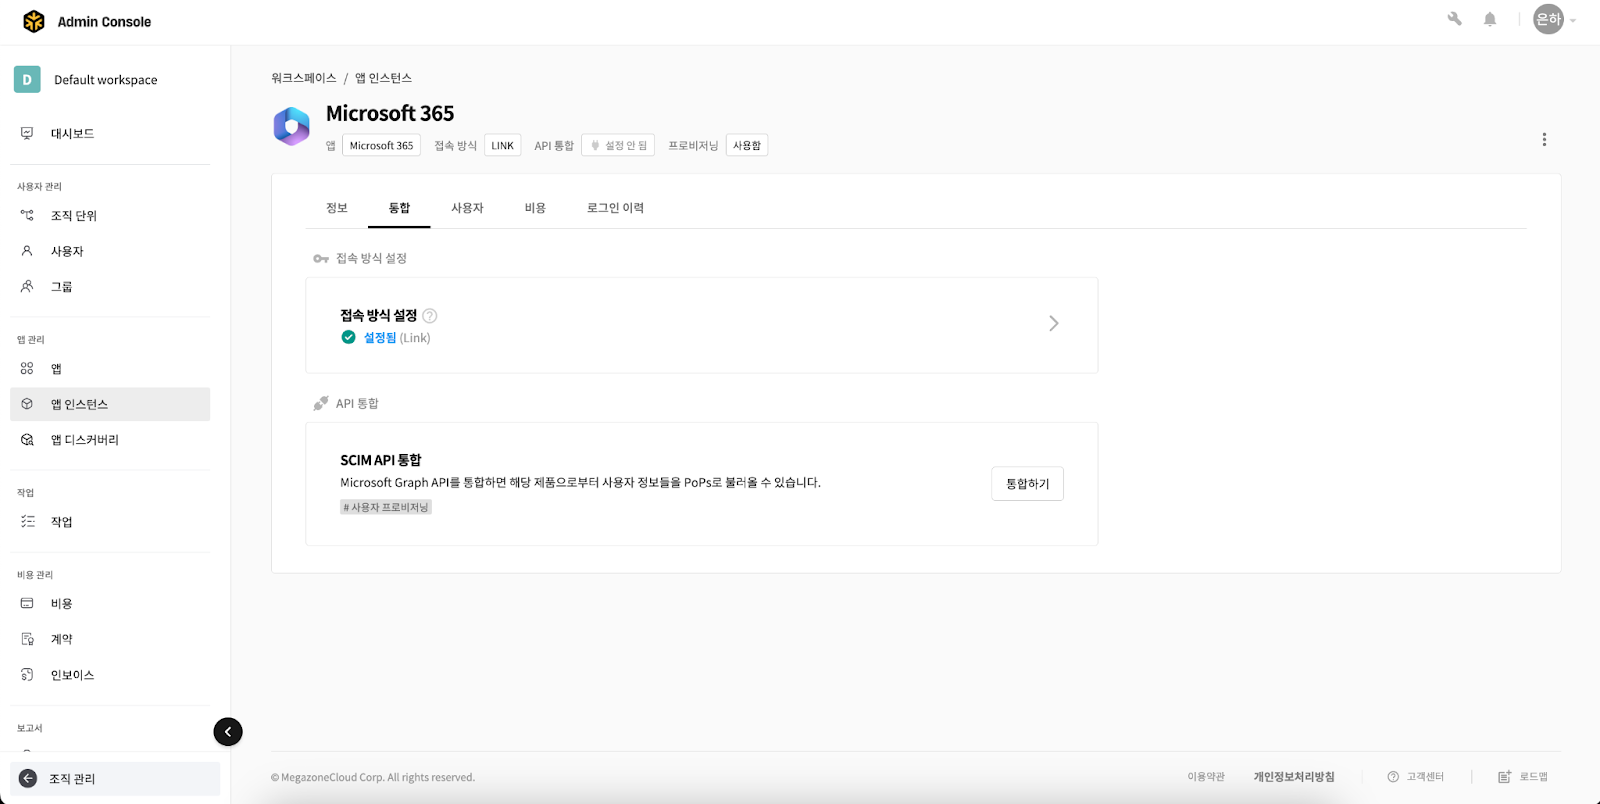
Task: Switch to the 사용자 tab
Action: pos(467,208)
